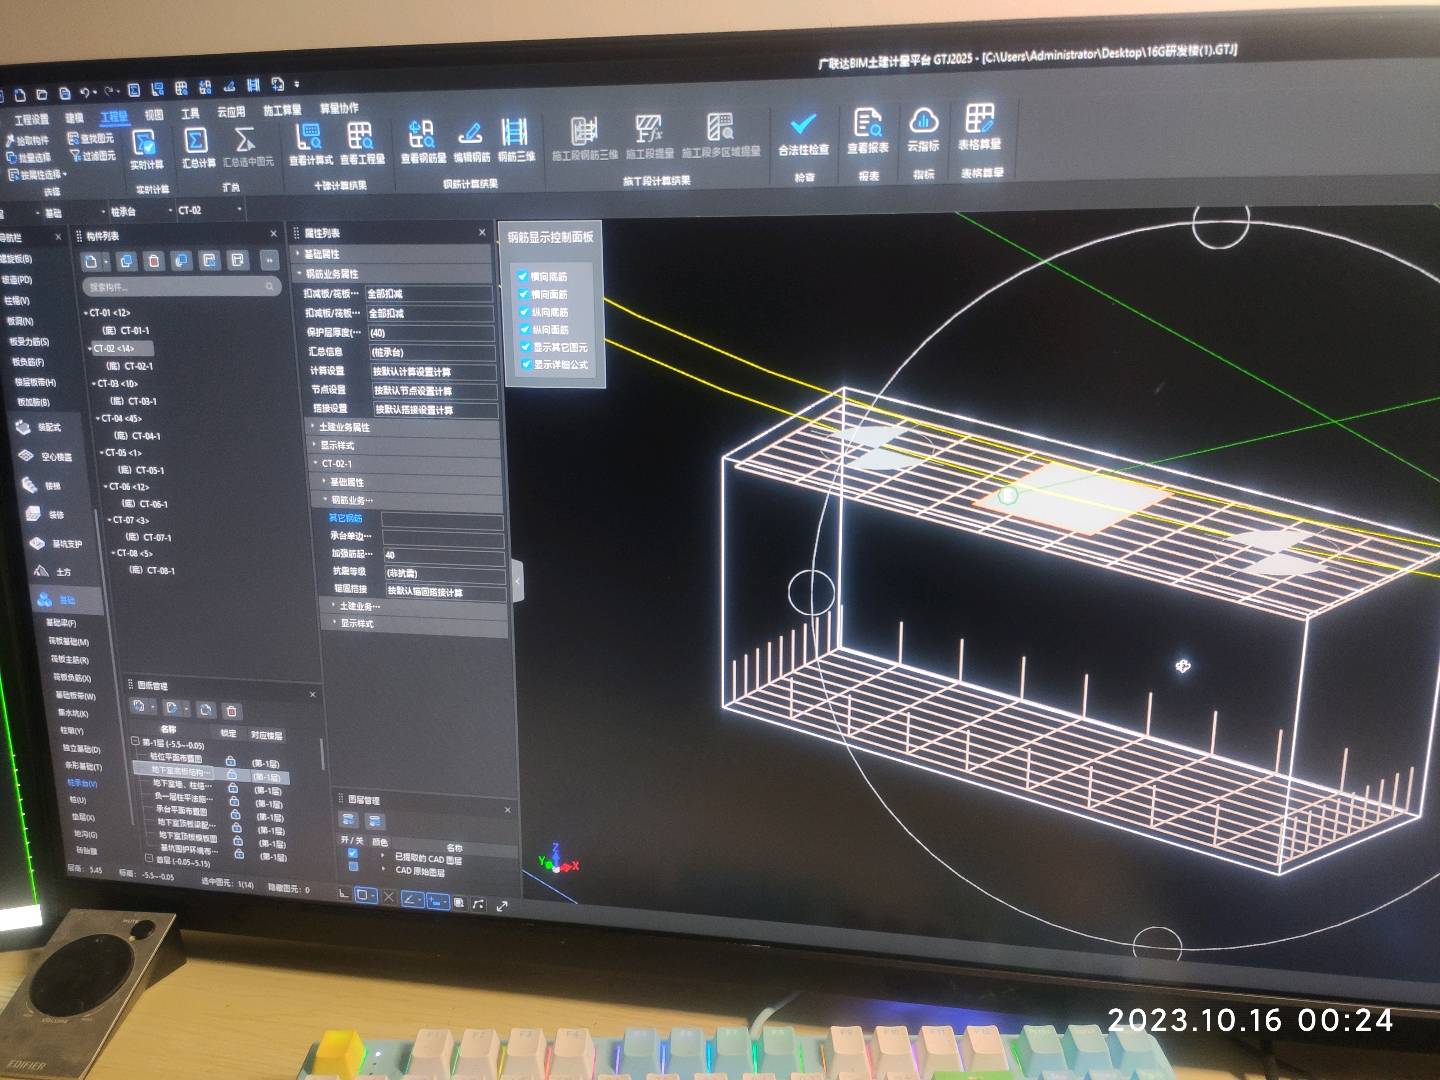Click the delete component trash icon in 构件列表
Viewport: 1440px width, 1080px height.
[153, 261]
